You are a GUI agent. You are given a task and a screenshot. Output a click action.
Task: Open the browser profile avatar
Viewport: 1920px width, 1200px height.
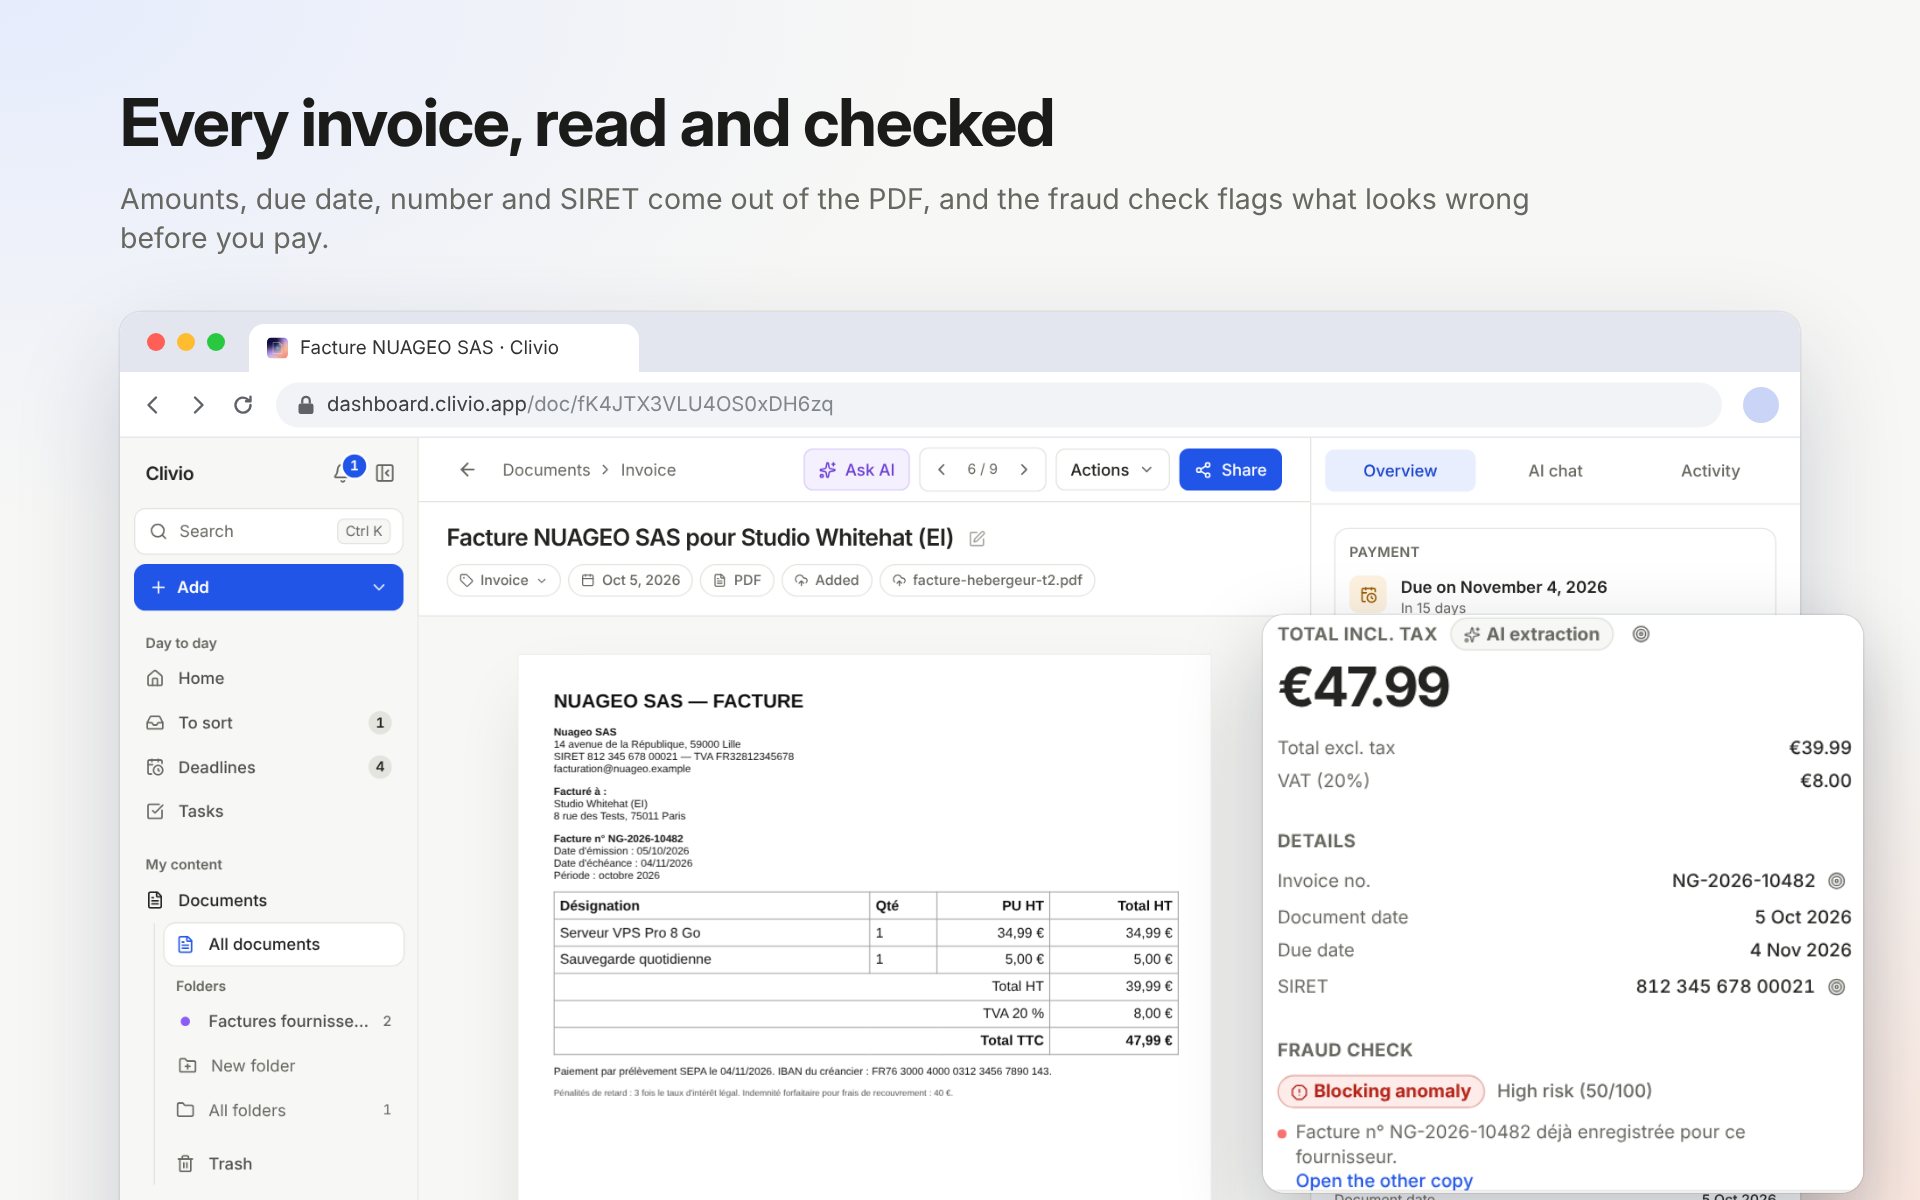1760,405
